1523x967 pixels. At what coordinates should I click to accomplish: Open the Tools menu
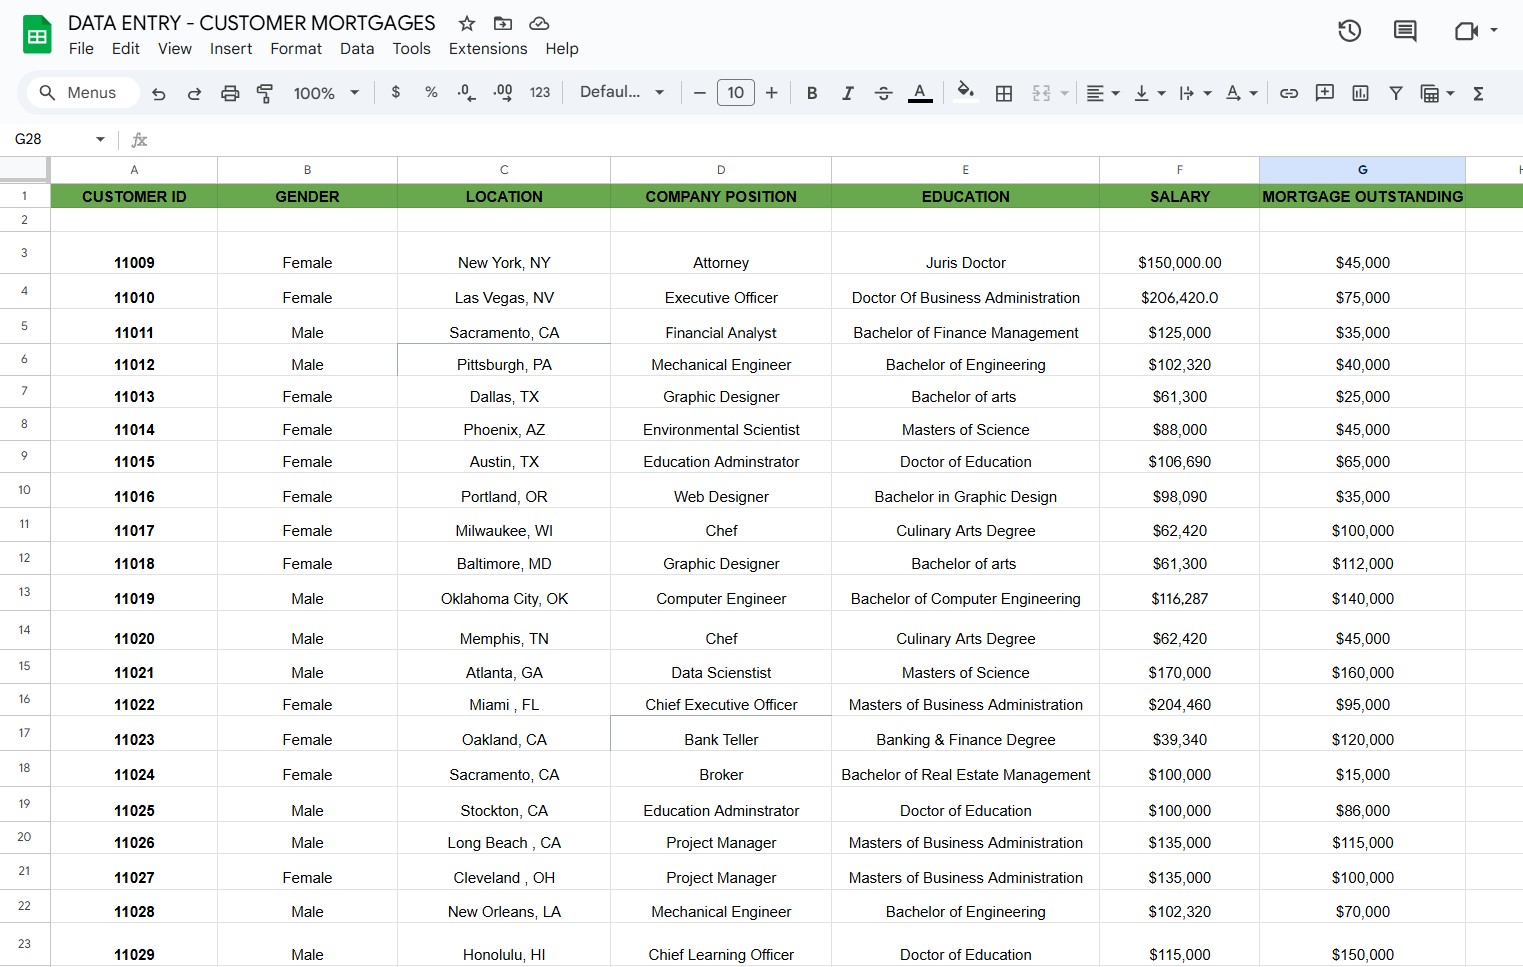(411, 49)
